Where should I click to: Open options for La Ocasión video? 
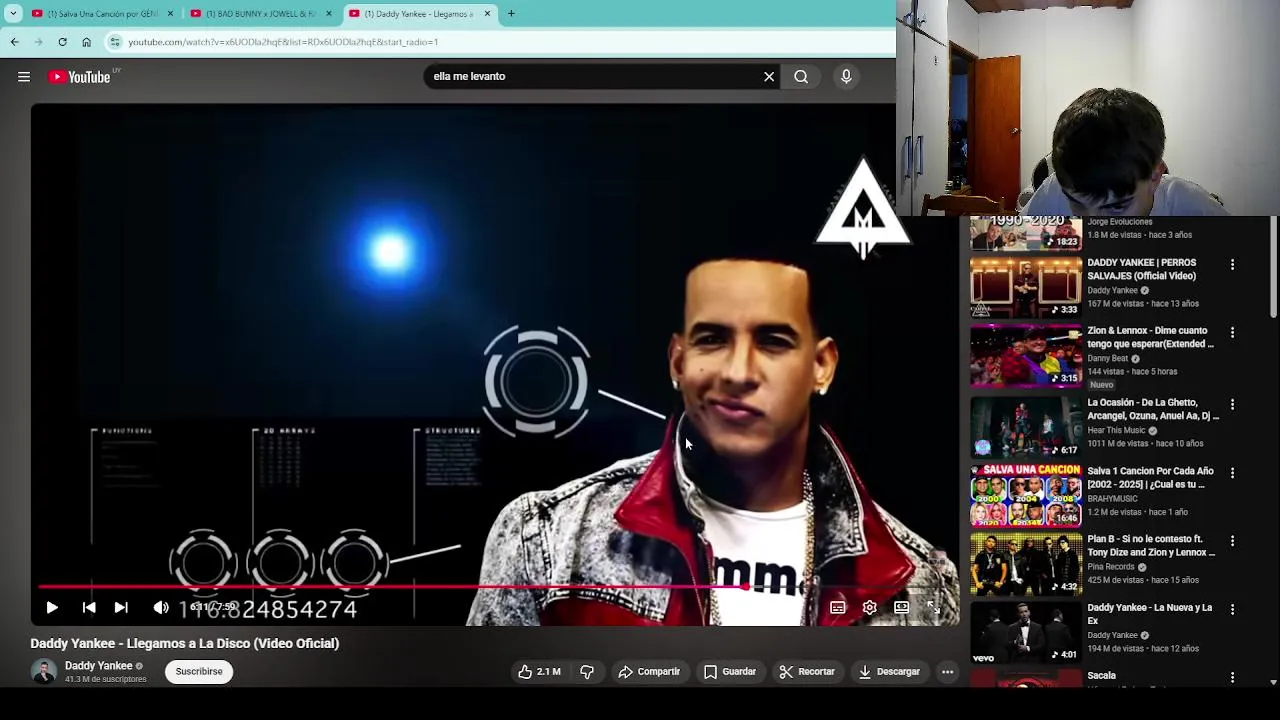tap(1232, 404)
